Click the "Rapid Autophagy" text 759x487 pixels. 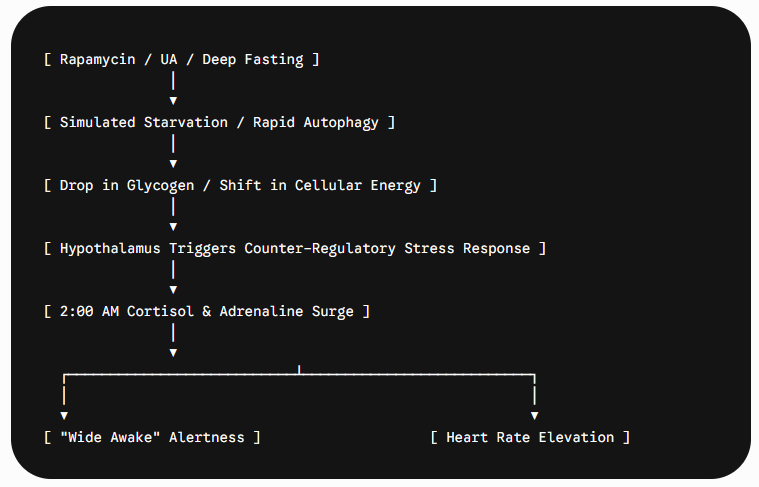(316, 122)
